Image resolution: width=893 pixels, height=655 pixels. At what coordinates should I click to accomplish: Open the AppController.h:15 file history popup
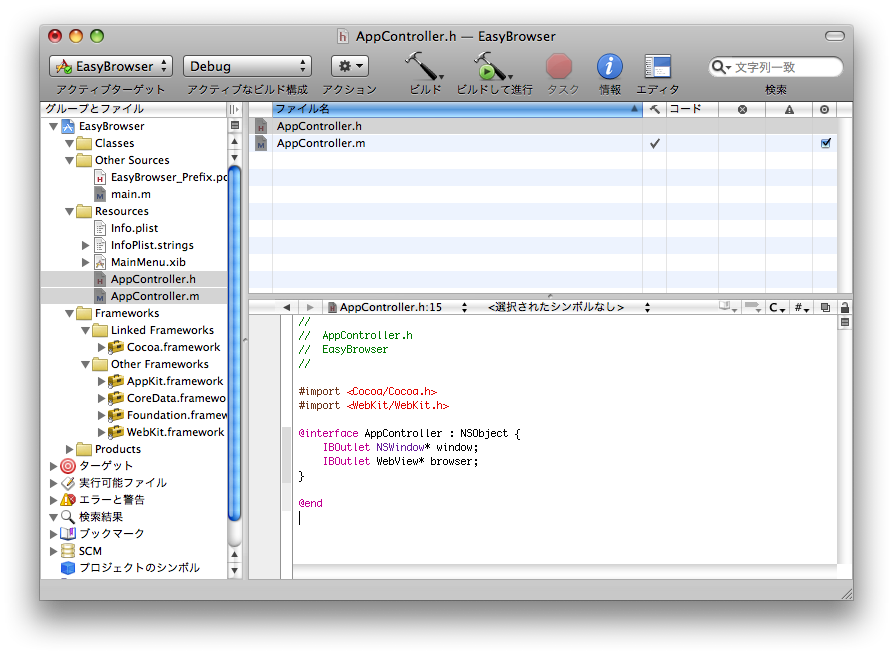pyautogui.click(x=398, y=308)
